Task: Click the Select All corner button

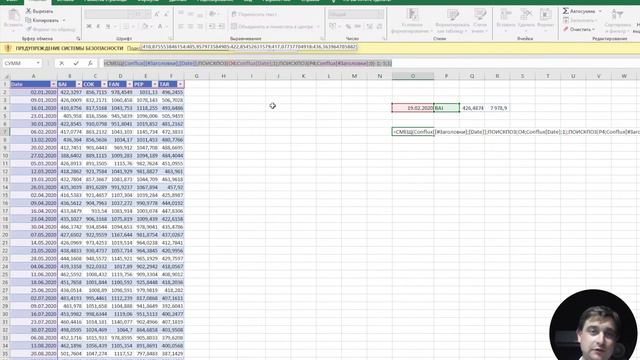Action: tap(5, 76)
